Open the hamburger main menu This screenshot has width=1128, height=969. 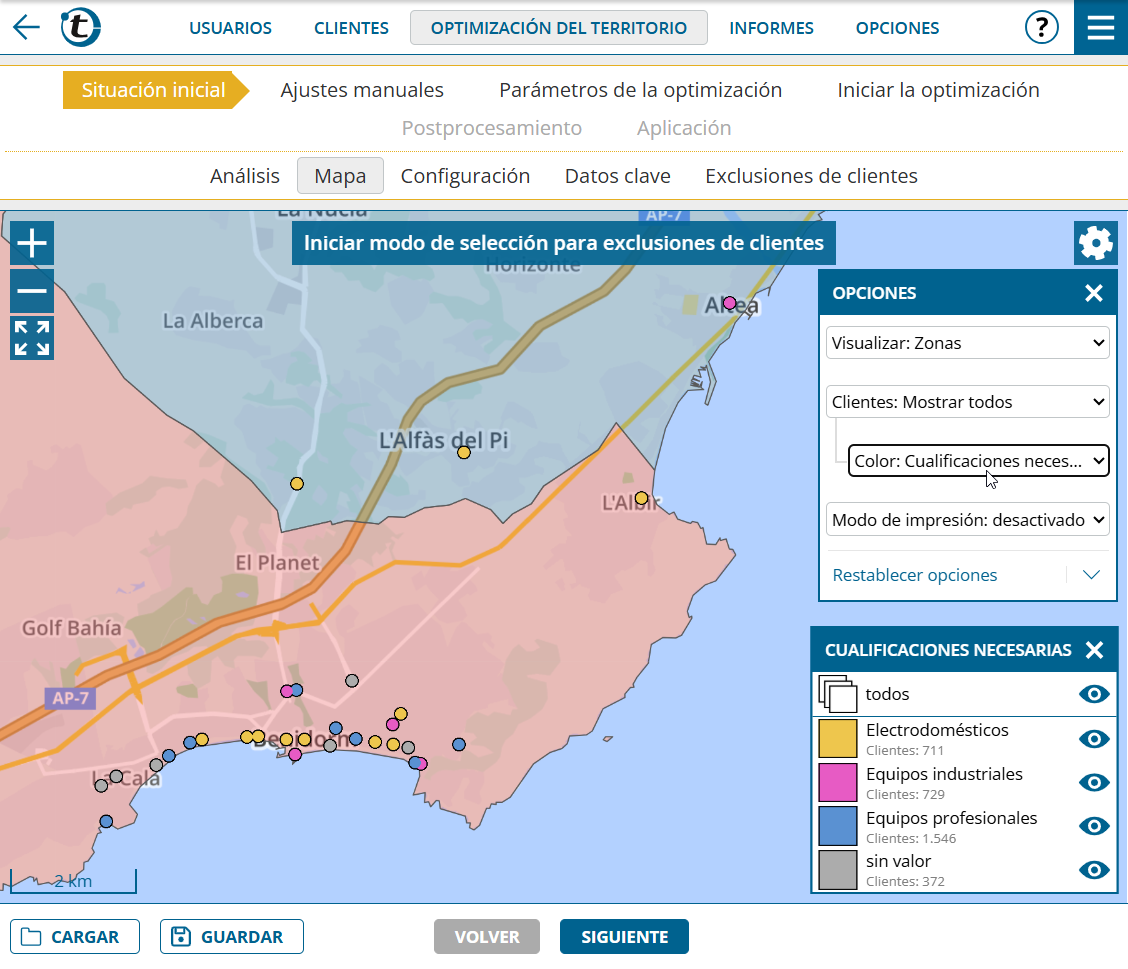pyautogui.click(x=1100, y=27)
